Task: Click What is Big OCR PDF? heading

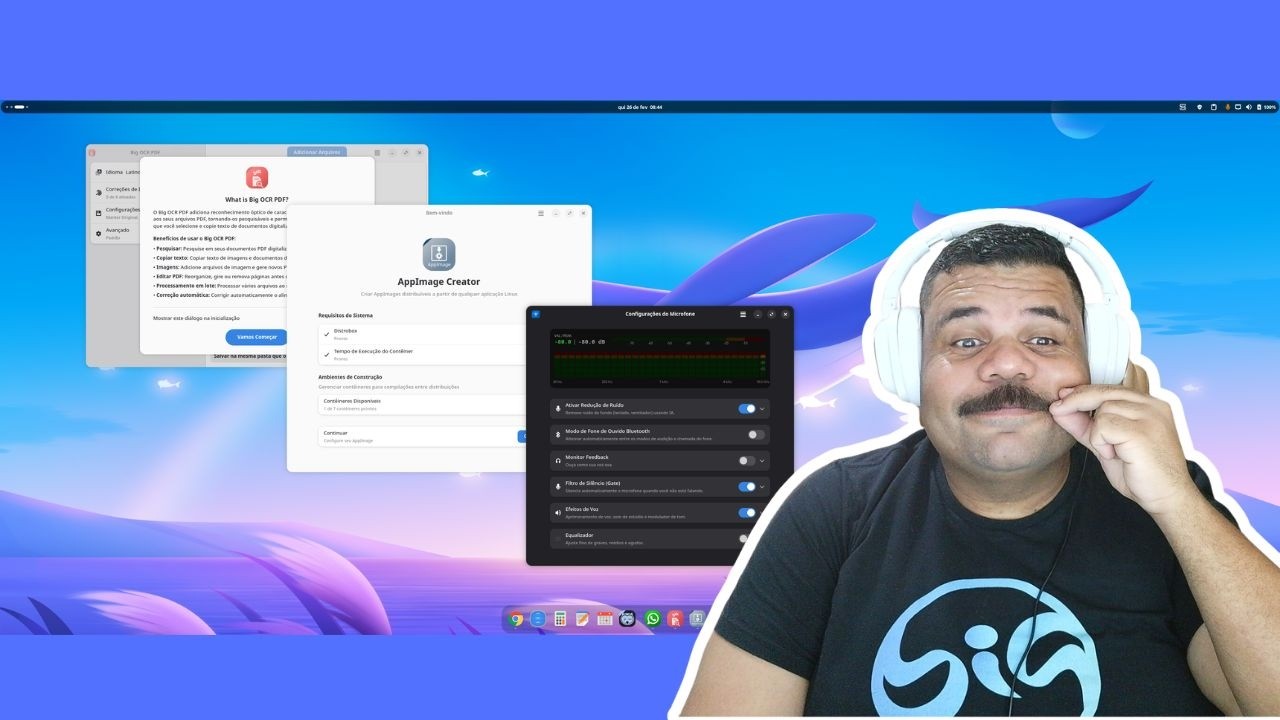Action: click(x=257, y=200)
